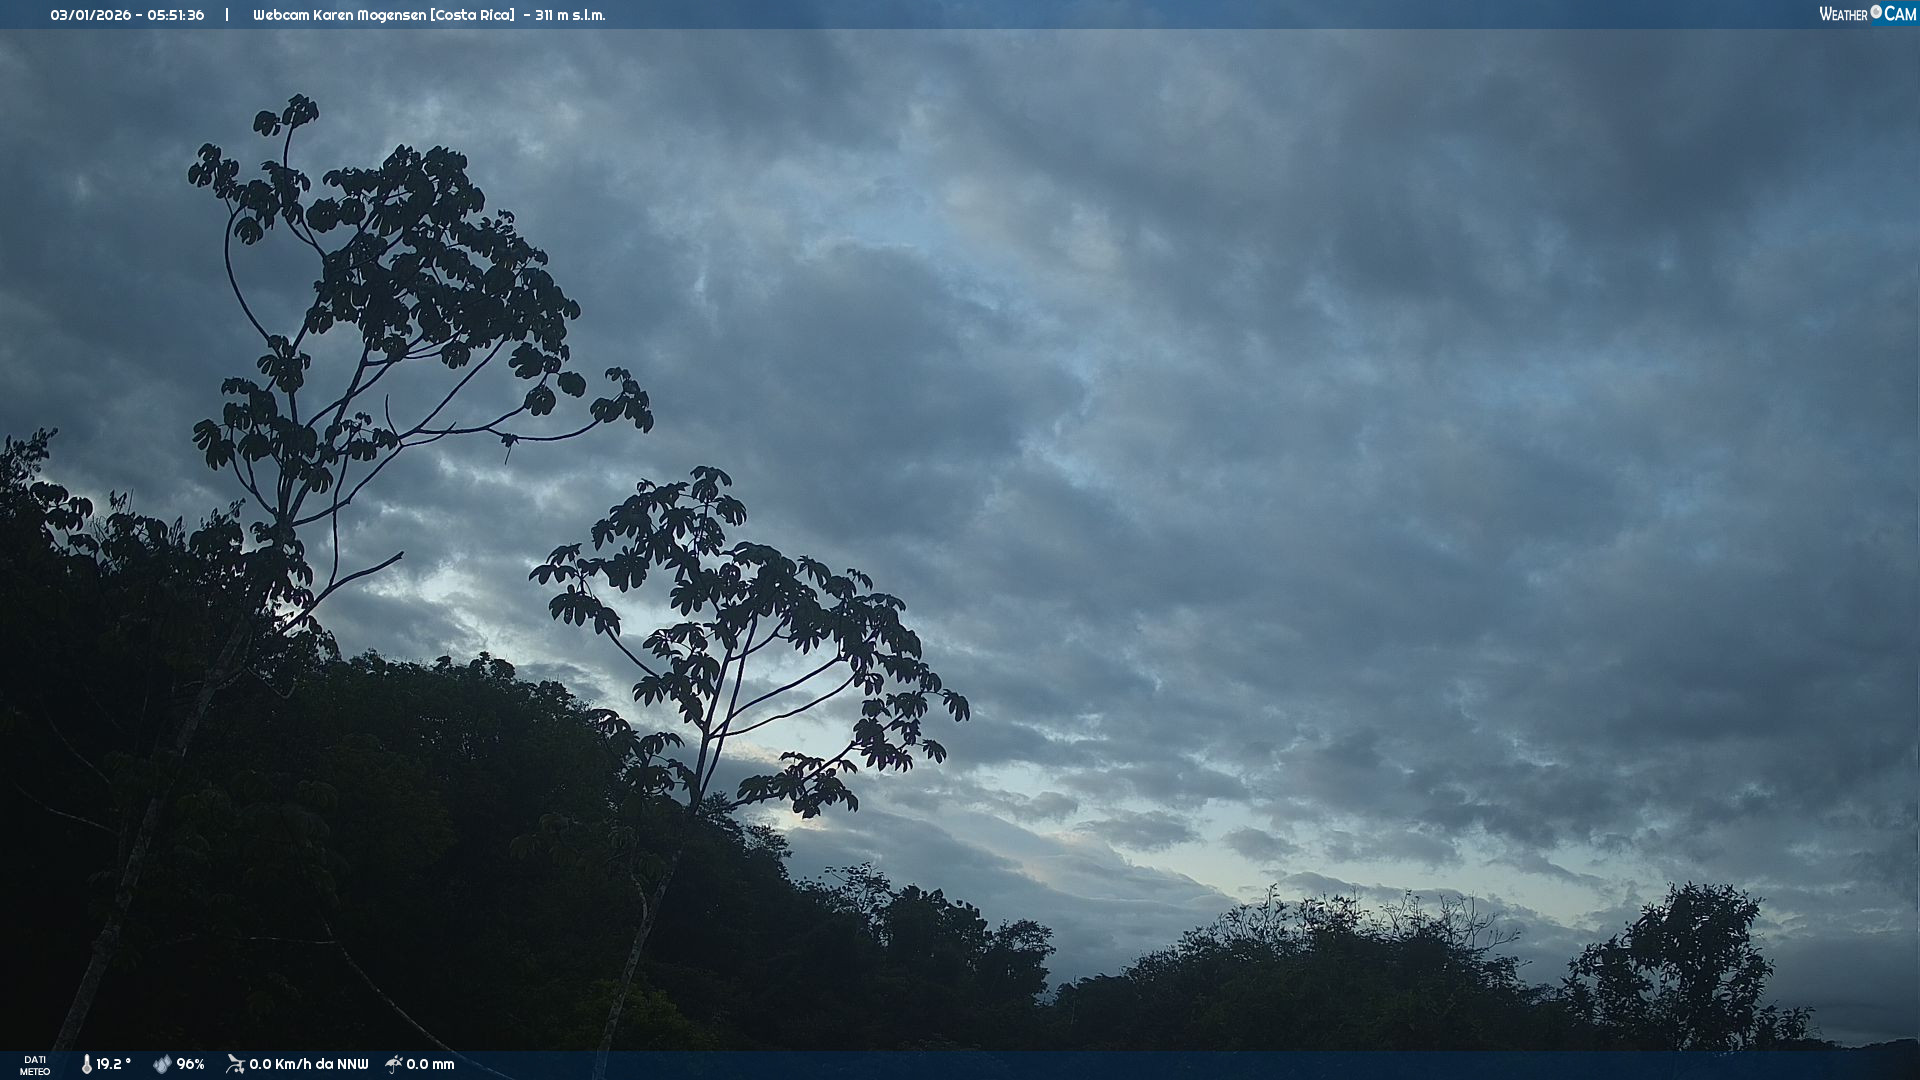
Task: Click the Webcam Karen Mogensen title
Action: (x=339, y=15)
